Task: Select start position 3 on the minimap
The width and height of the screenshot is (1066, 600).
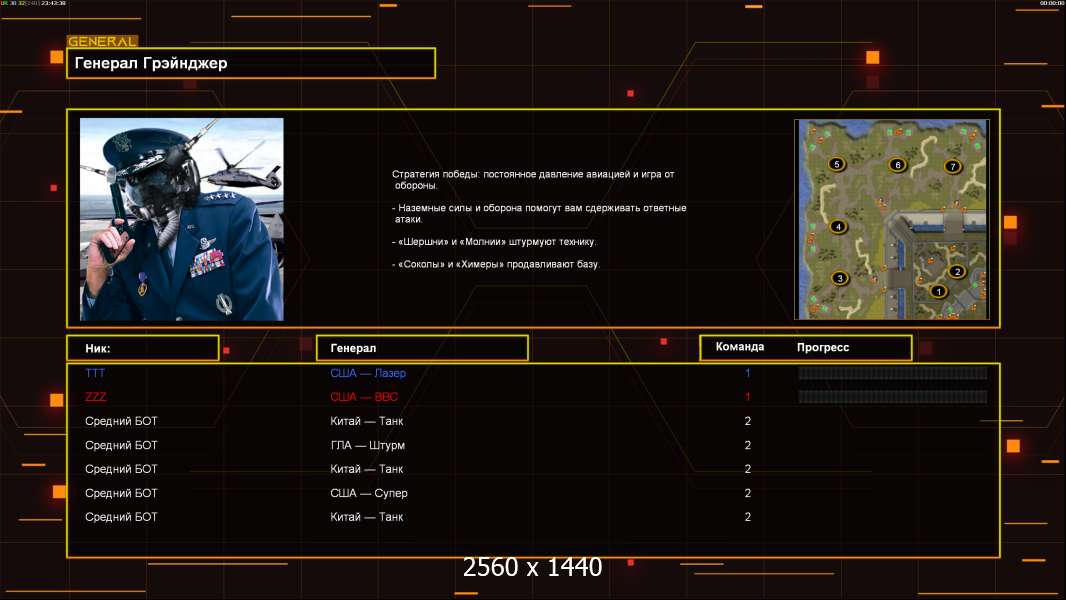Action: click(x=840, y=278)
